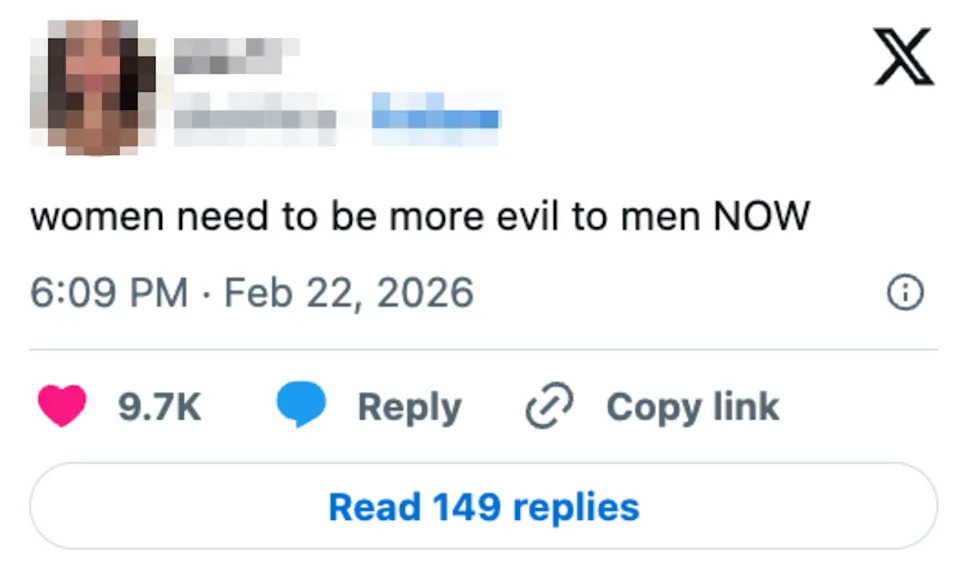The height and width of the screenshot is (577, 960).
Task: Click the Copy link chain icon
Action: pos(547,405)
